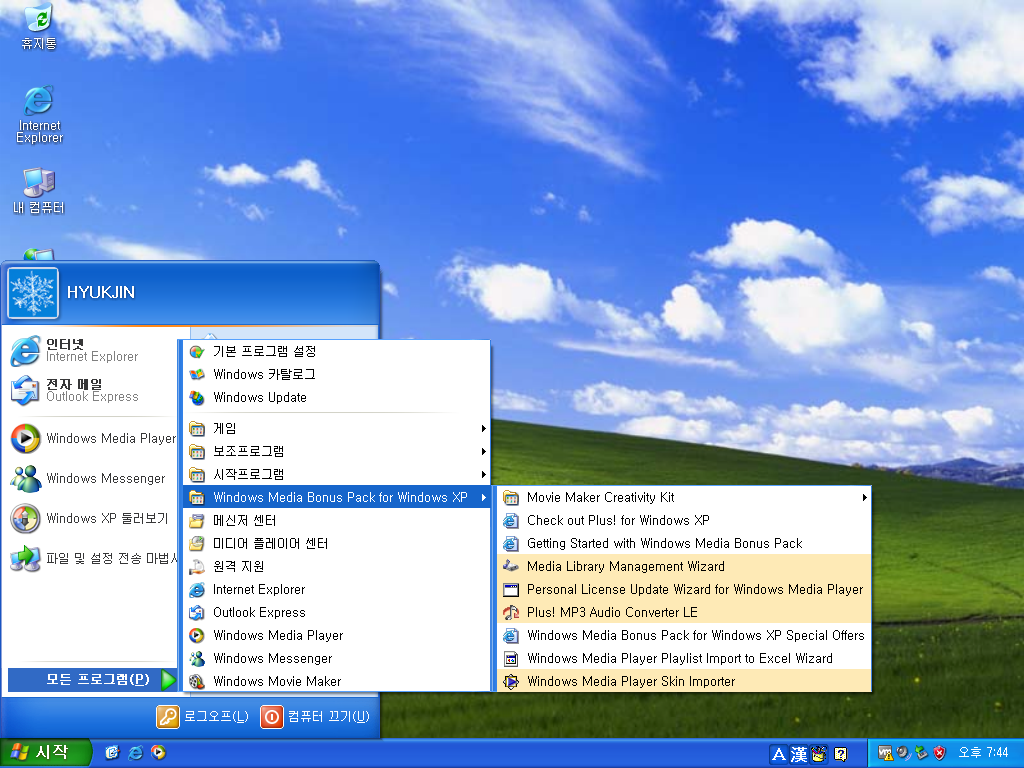Open Check out Plus! for Windows XP
This screenshot has width=1024, height=768.
[x=684, y=520]
